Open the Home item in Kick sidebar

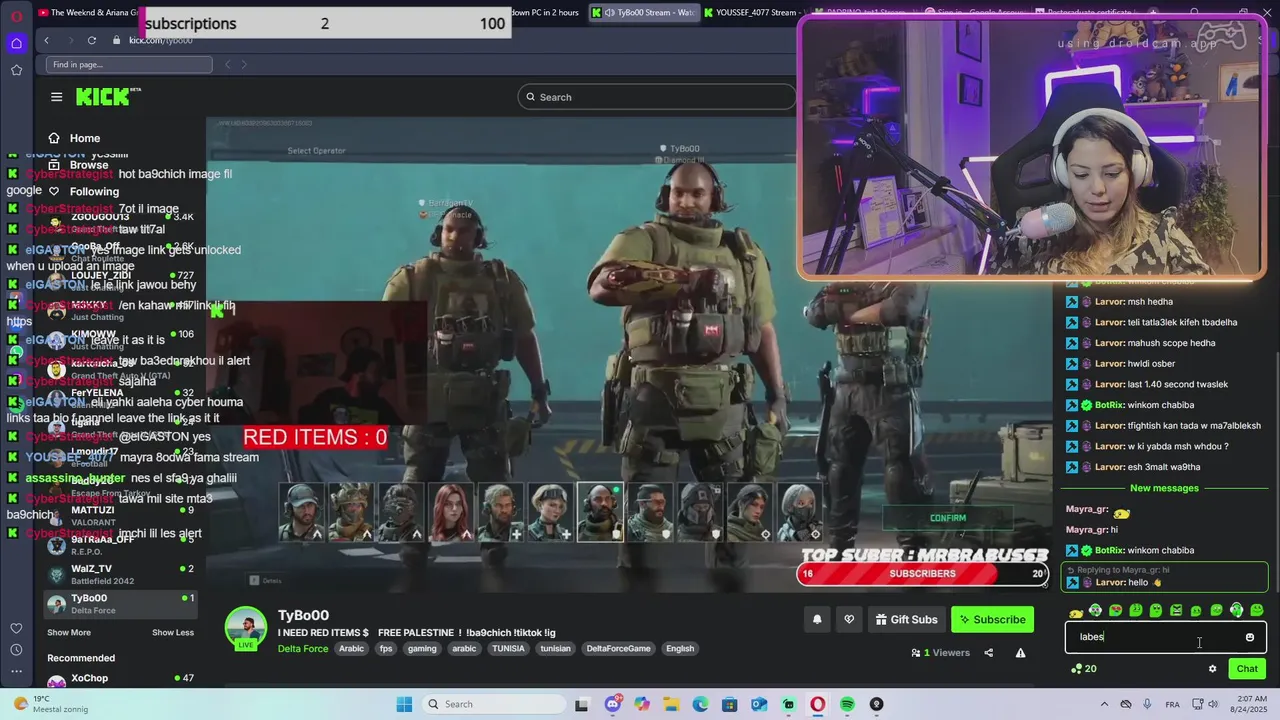(x=84, y=138)
